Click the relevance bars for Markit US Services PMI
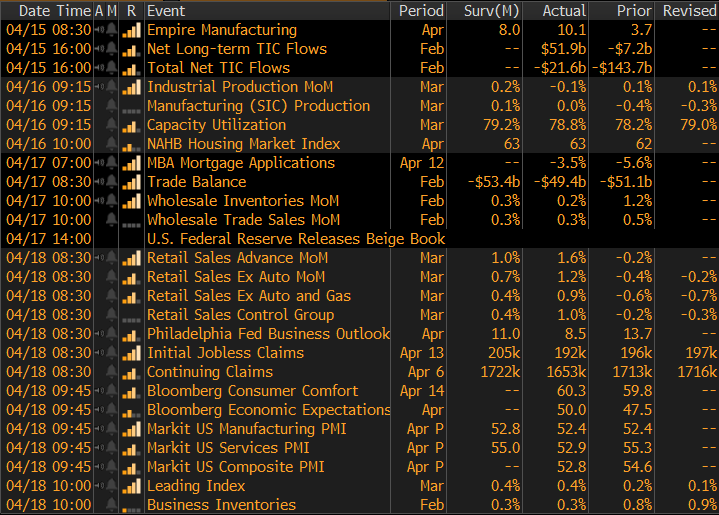This screenshot has width=719, height=515. pos(131,448)
